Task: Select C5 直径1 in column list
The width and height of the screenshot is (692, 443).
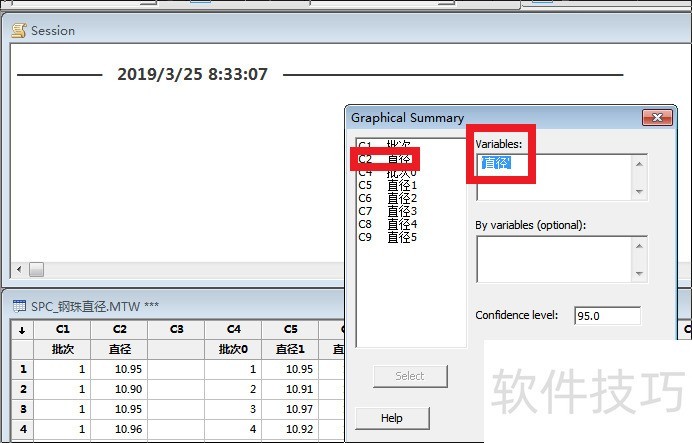Action: [387, 185]
